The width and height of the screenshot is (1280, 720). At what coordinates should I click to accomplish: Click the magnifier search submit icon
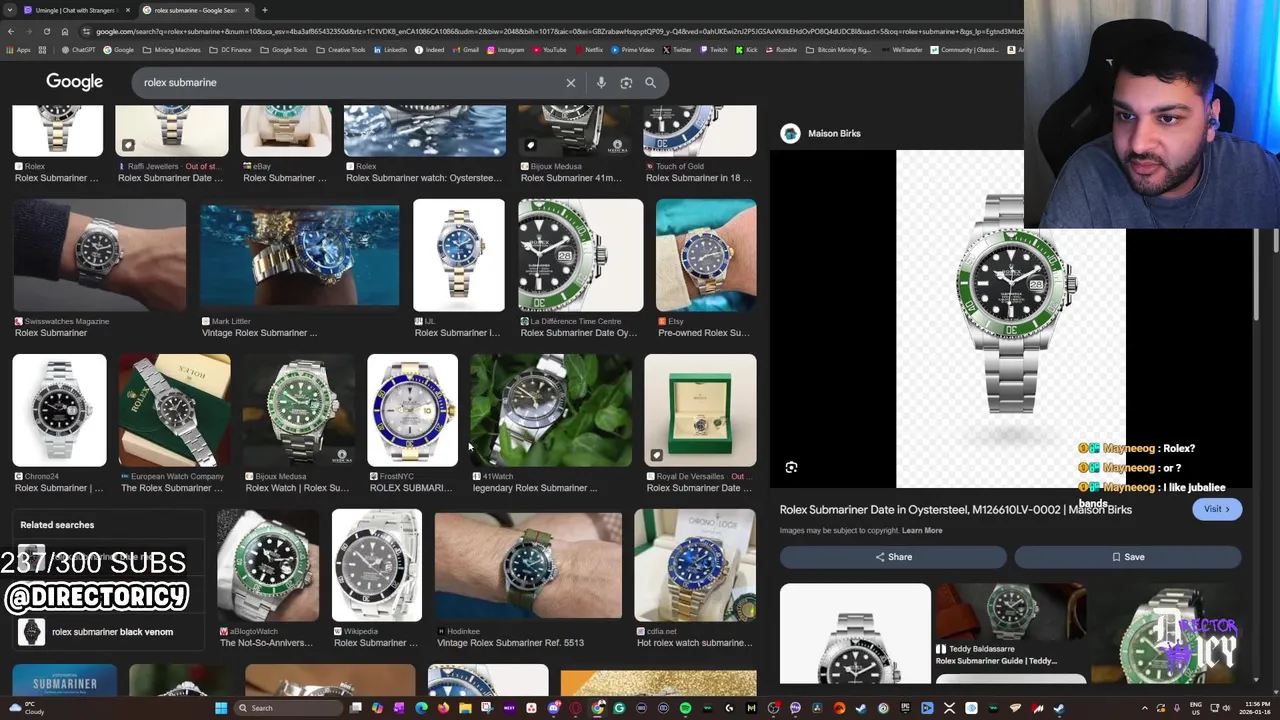[650, 83]
